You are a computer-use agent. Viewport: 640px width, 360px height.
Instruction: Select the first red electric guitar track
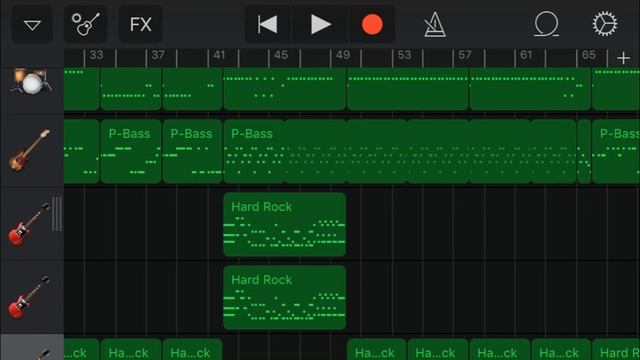[29, 224]
